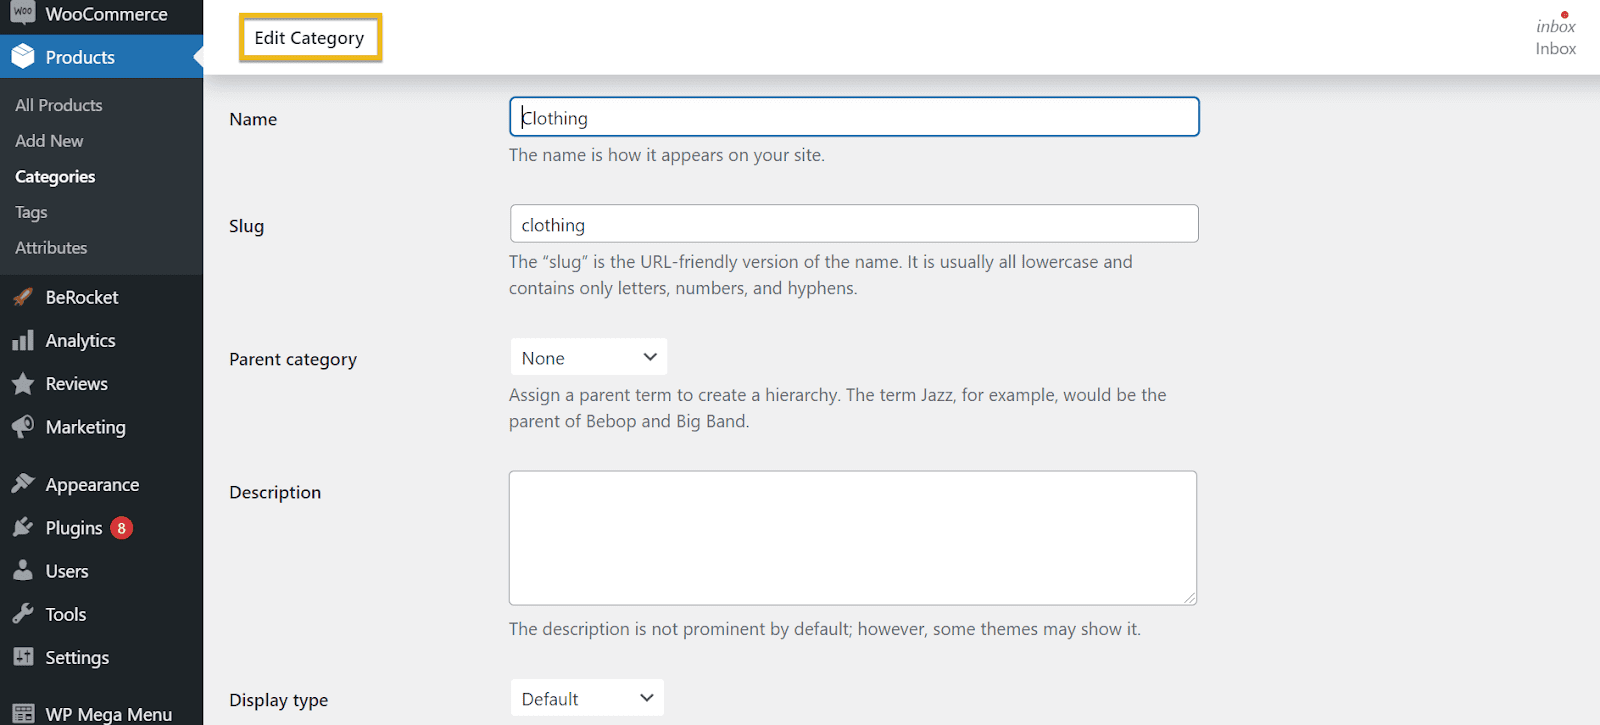
Task: Open the Tags submenu item
Action: pyautogui.click(x=31, y=212)
